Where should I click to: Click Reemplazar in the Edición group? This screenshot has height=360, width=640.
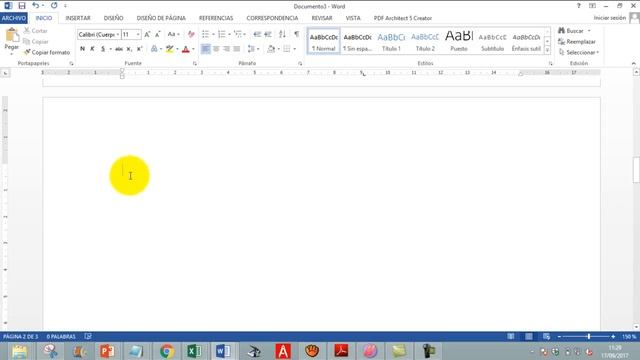[x=577, y=42]
